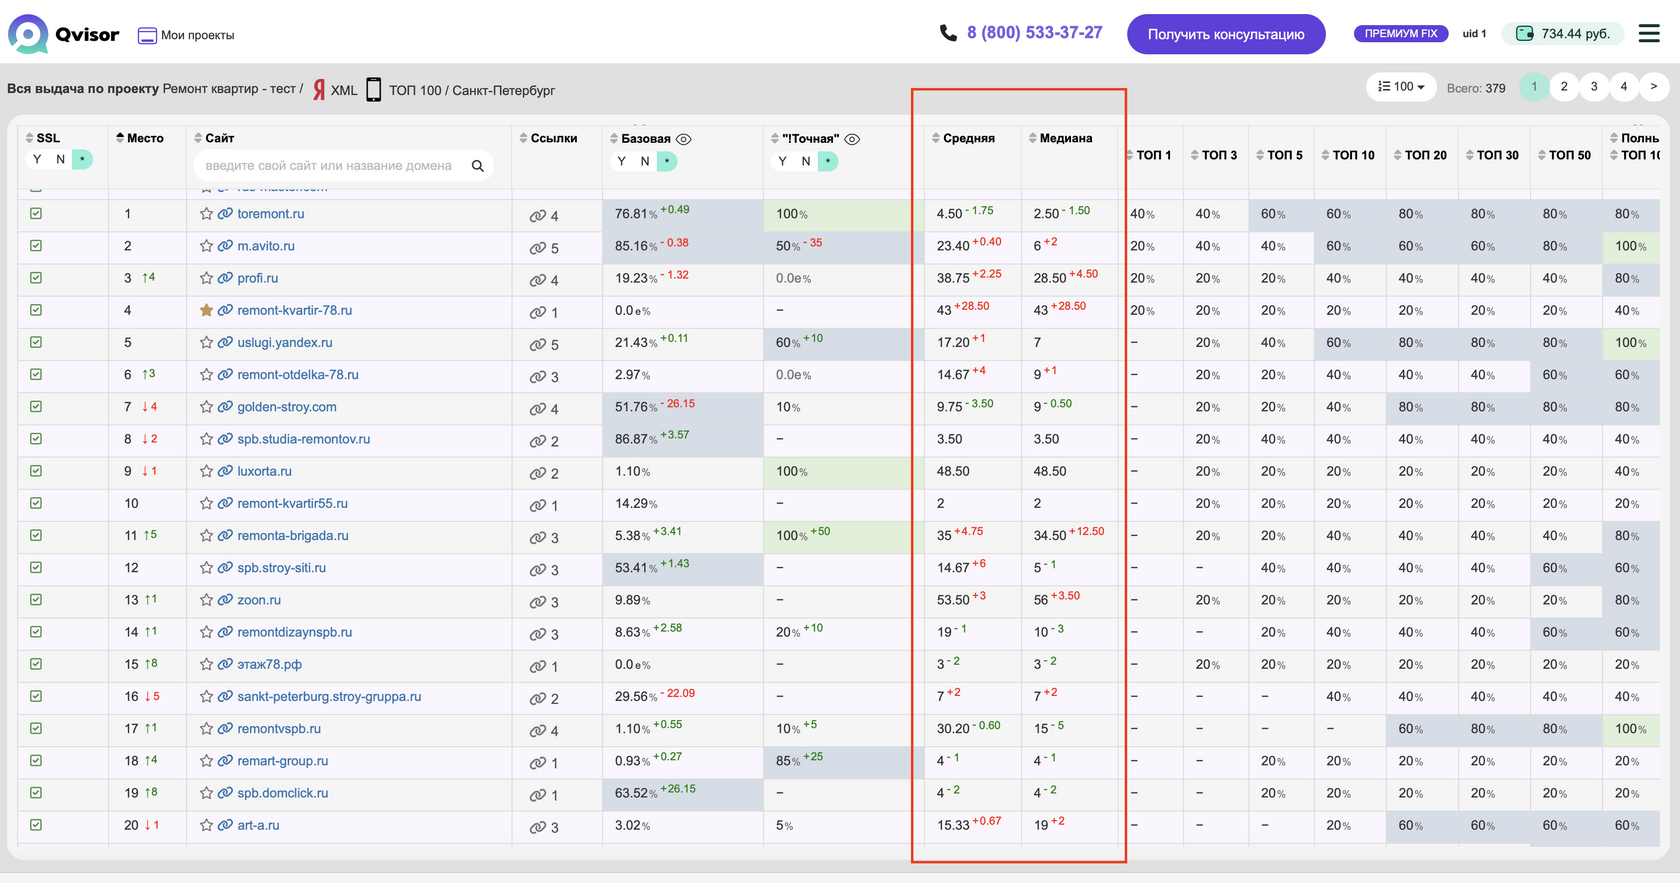
Task: Open the hamburger menu icon
Action: (x=1649, y=34)
